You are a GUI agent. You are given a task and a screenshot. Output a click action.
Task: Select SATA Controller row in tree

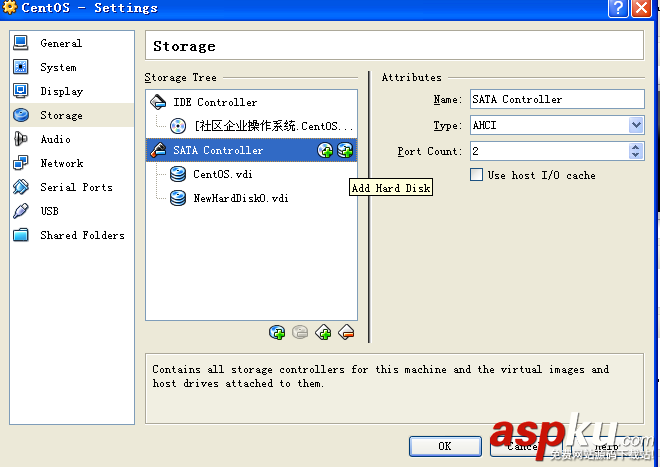[251, 150]
